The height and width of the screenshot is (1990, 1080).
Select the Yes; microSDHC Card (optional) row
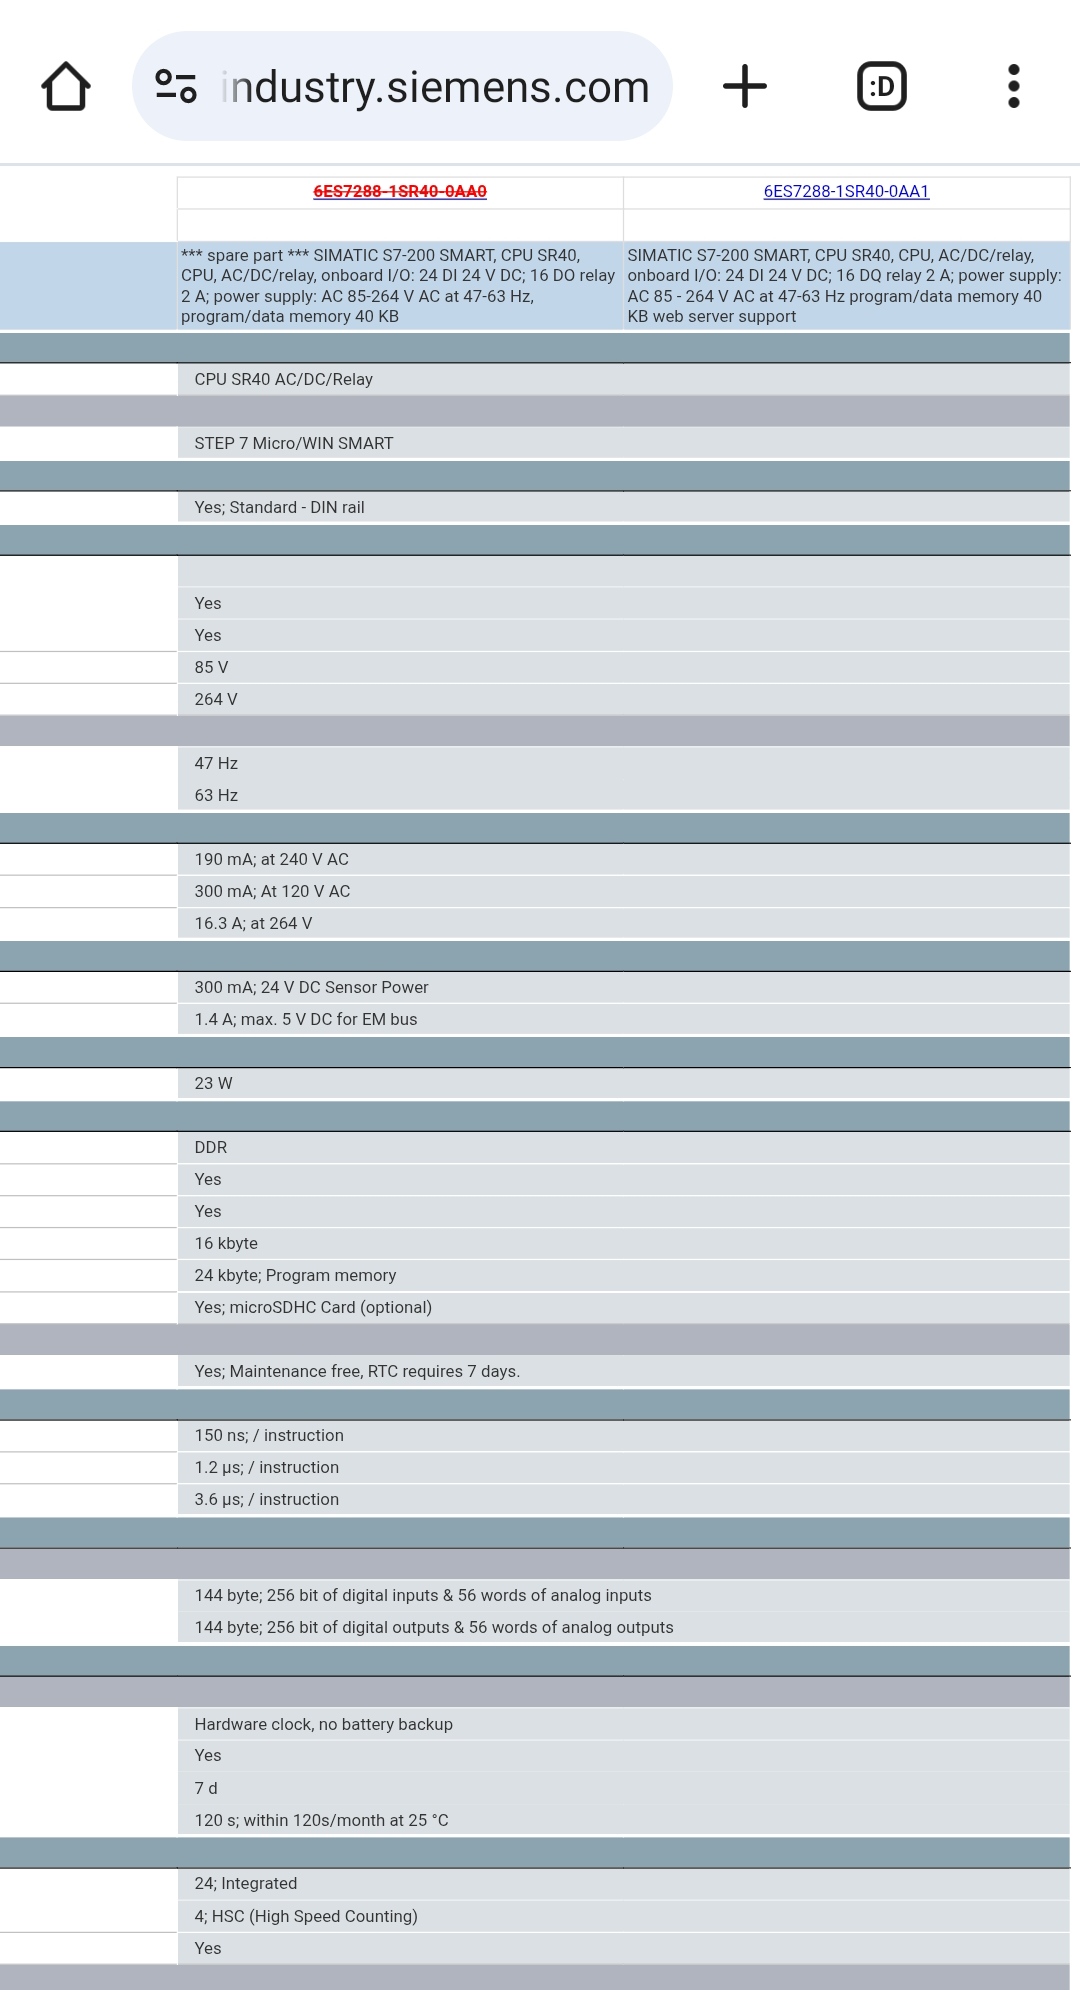click(x=624, y=1307)
